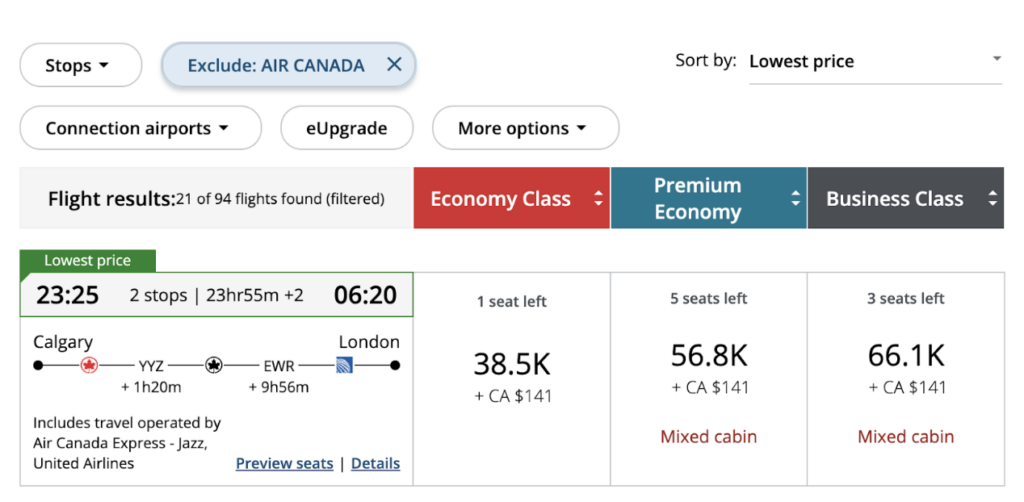The image size is (1024, 502).
Task: Toggle the eUpgrade filter
Action: point(346,128)
